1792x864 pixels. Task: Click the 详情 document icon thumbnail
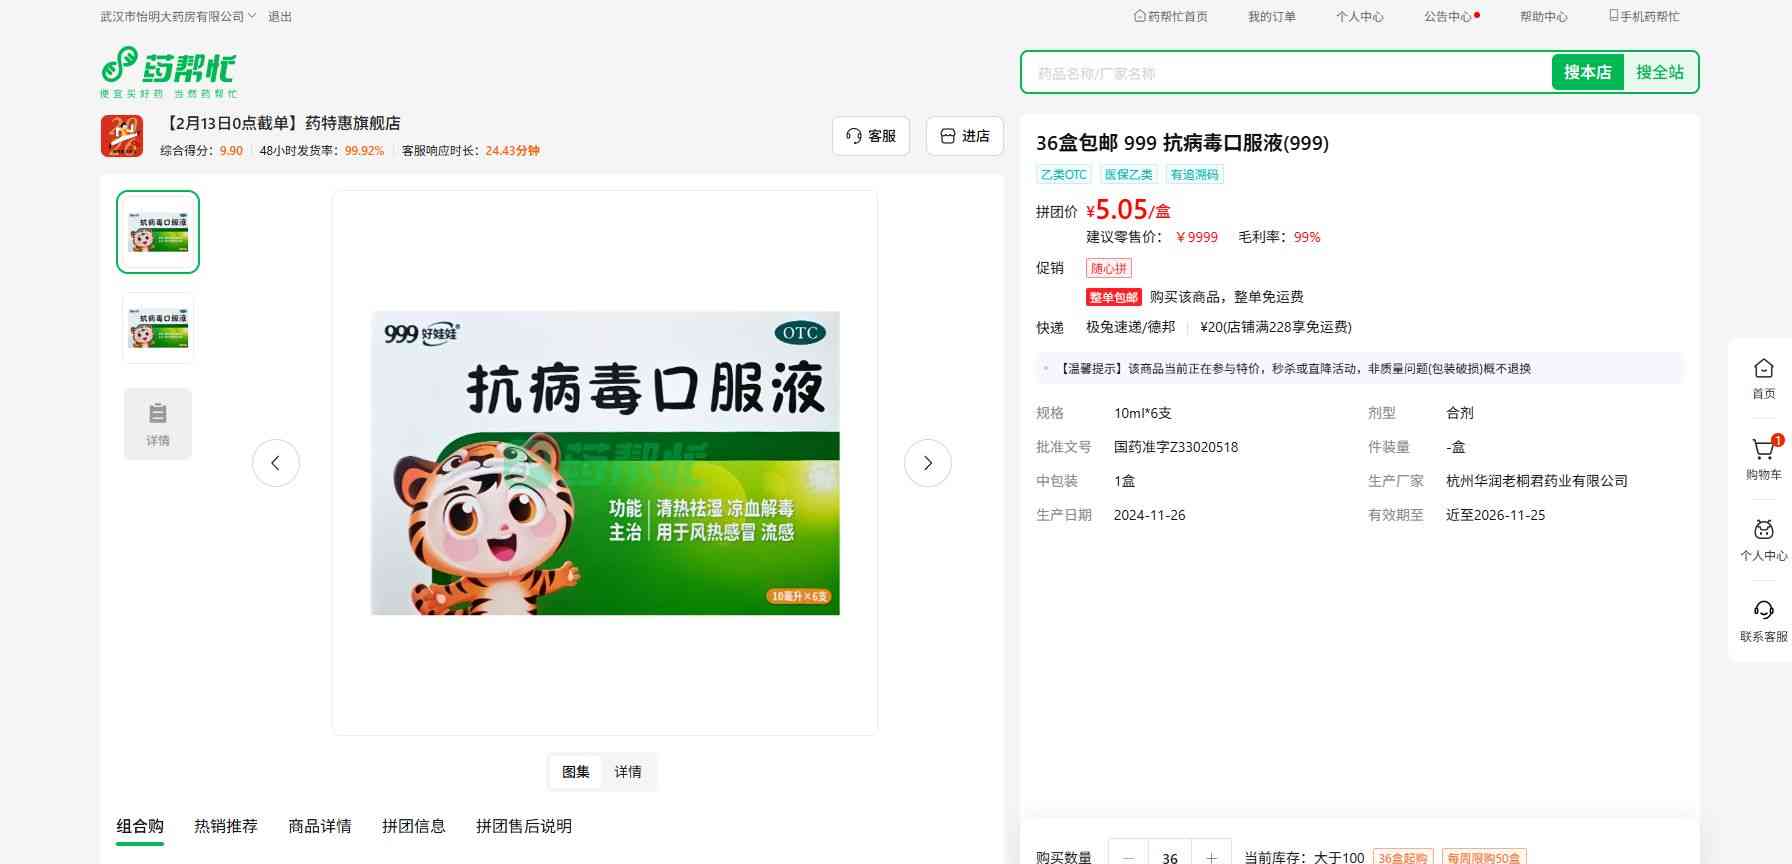click(x=158, y=424)
